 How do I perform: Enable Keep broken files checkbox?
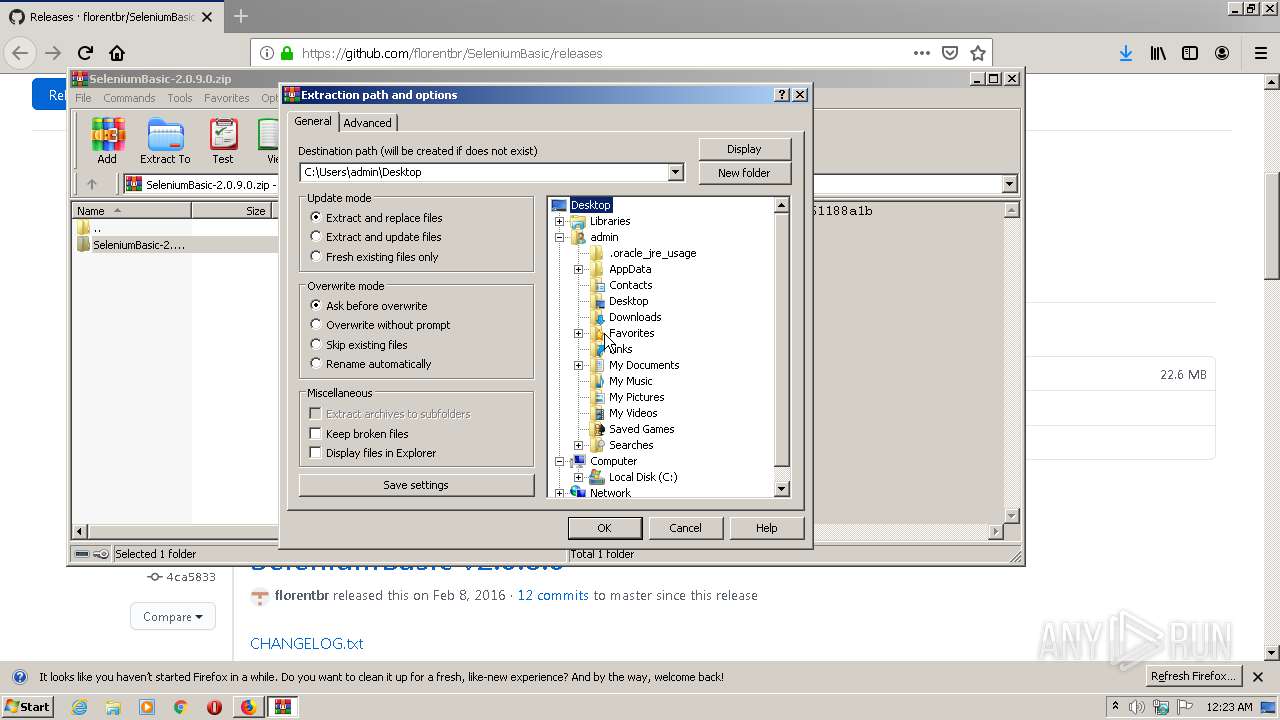pyautogui.click(x=315, y=433)
